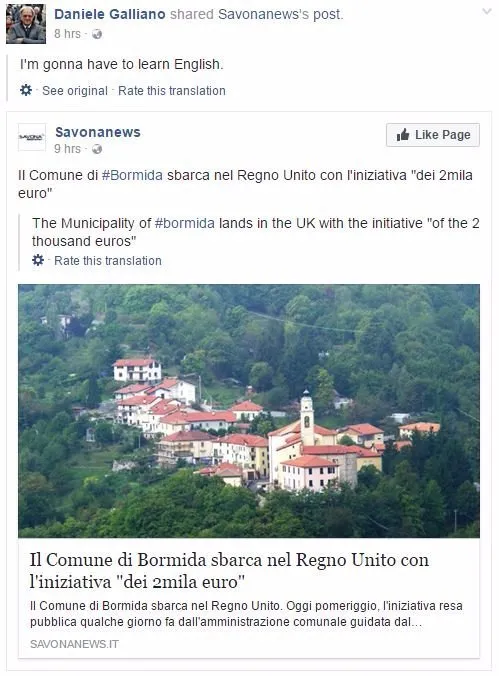Open the Bormida village photo

[x=249, y=410]
